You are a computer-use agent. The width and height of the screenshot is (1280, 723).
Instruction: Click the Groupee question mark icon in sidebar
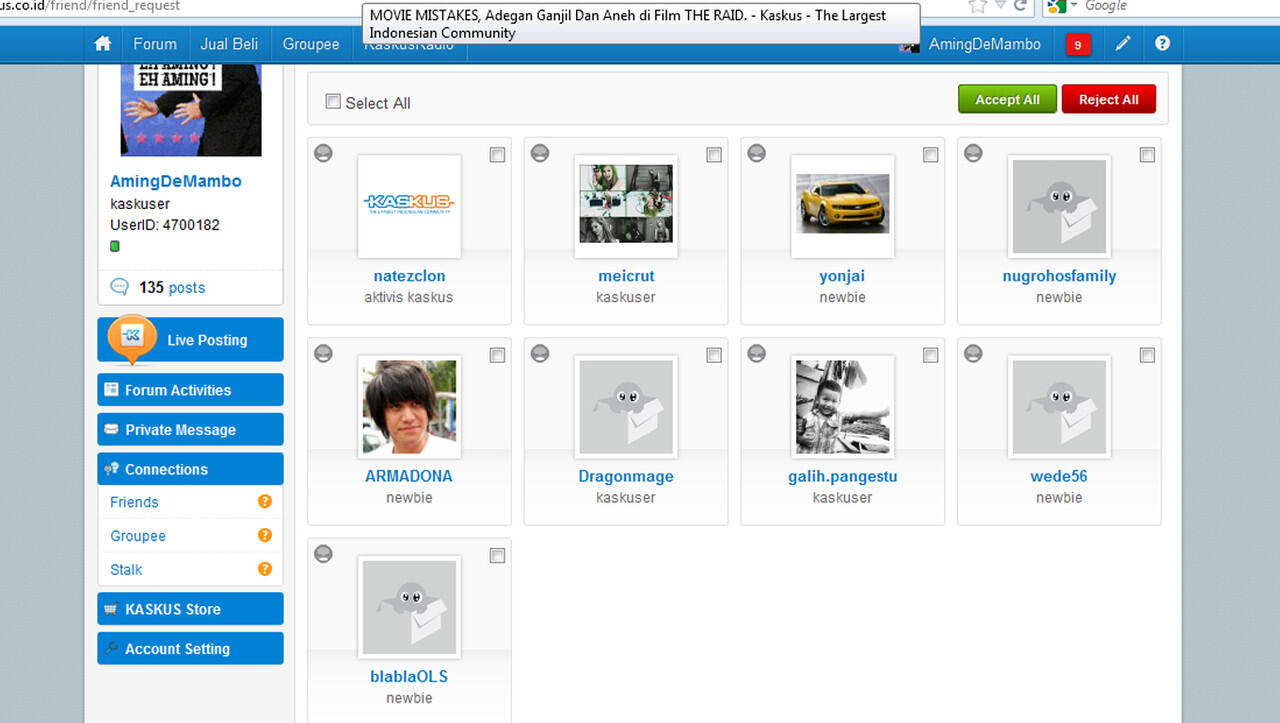265,535
